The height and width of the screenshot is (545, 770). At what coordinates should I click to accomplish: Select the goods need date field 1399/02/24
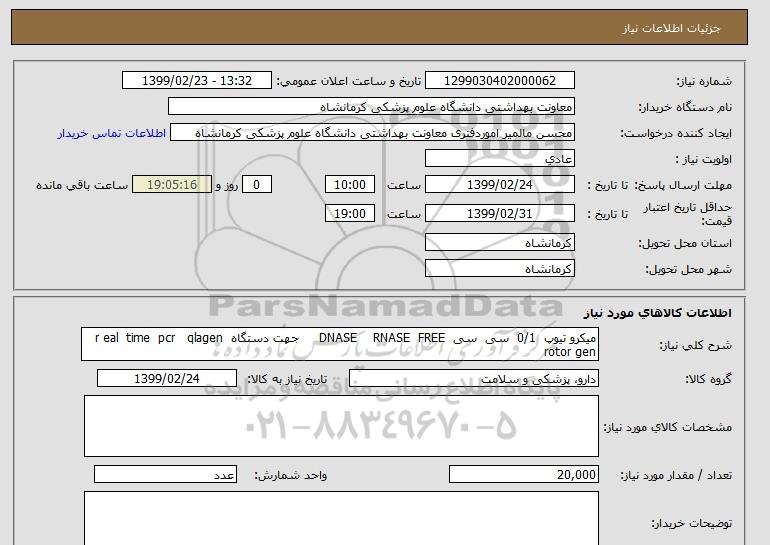coord(167,379)
